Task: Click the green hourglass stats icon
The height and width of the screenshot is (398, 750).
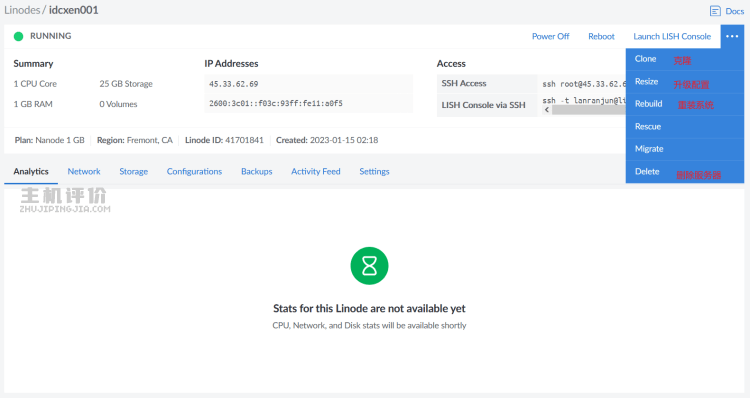Action: tap(369, 265)
